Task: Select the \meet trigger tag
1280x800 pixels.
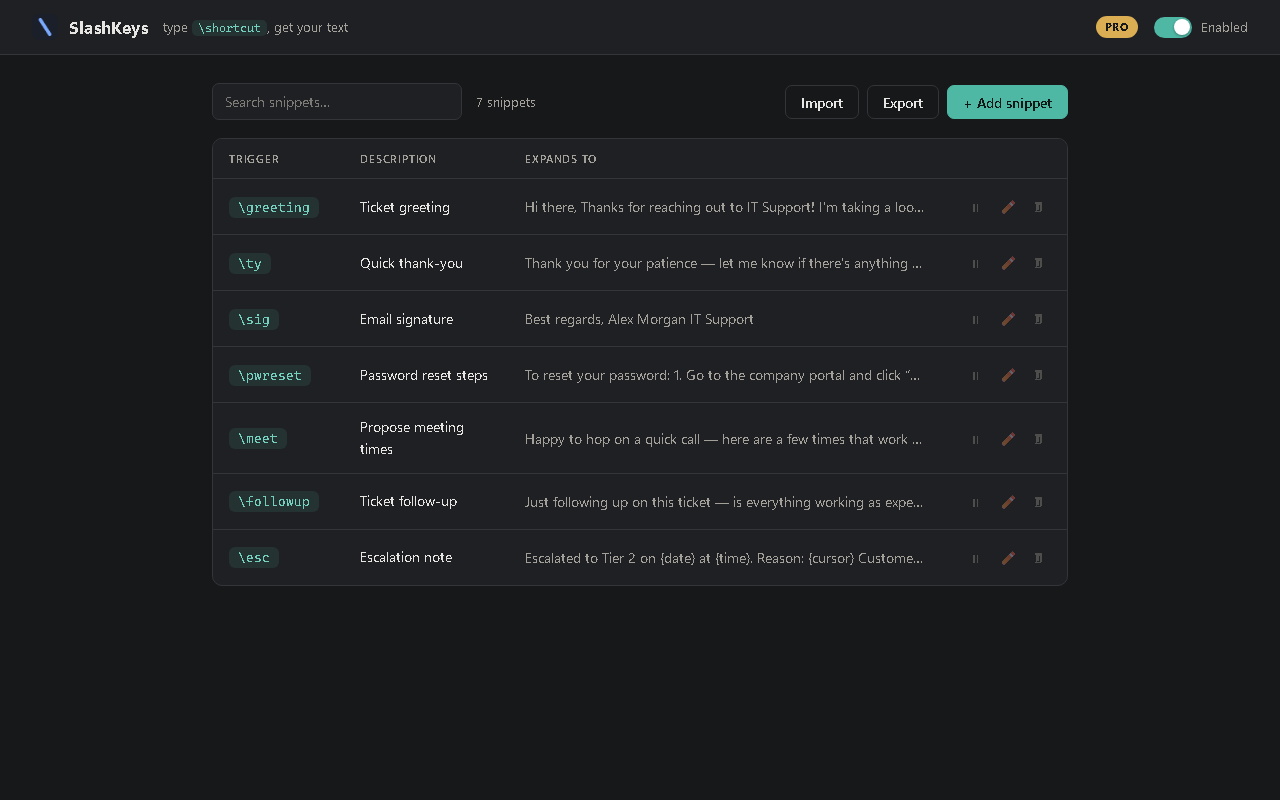Action: pos(258,438)
